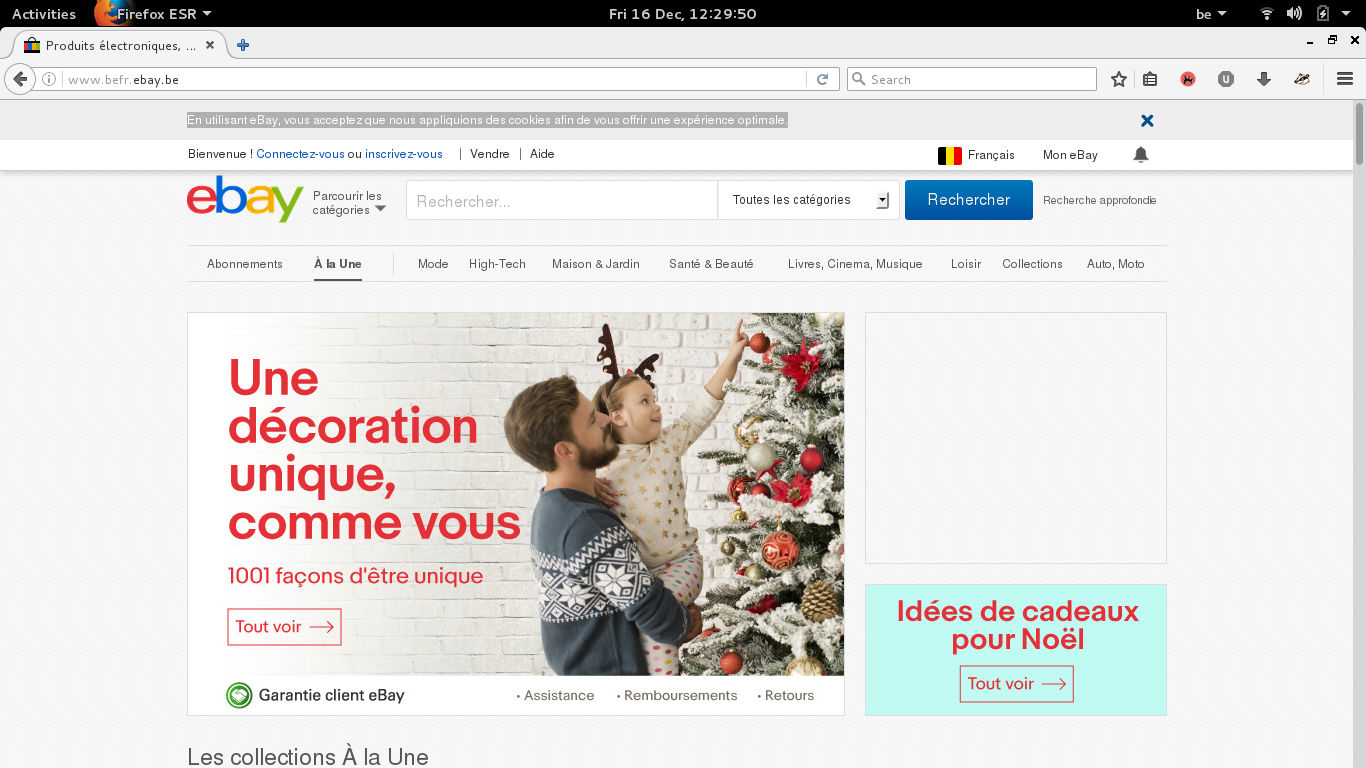Dismiss the cookie notice with the X
The width and height of the screenshot is (1366, 768).
click(1146, 119)
